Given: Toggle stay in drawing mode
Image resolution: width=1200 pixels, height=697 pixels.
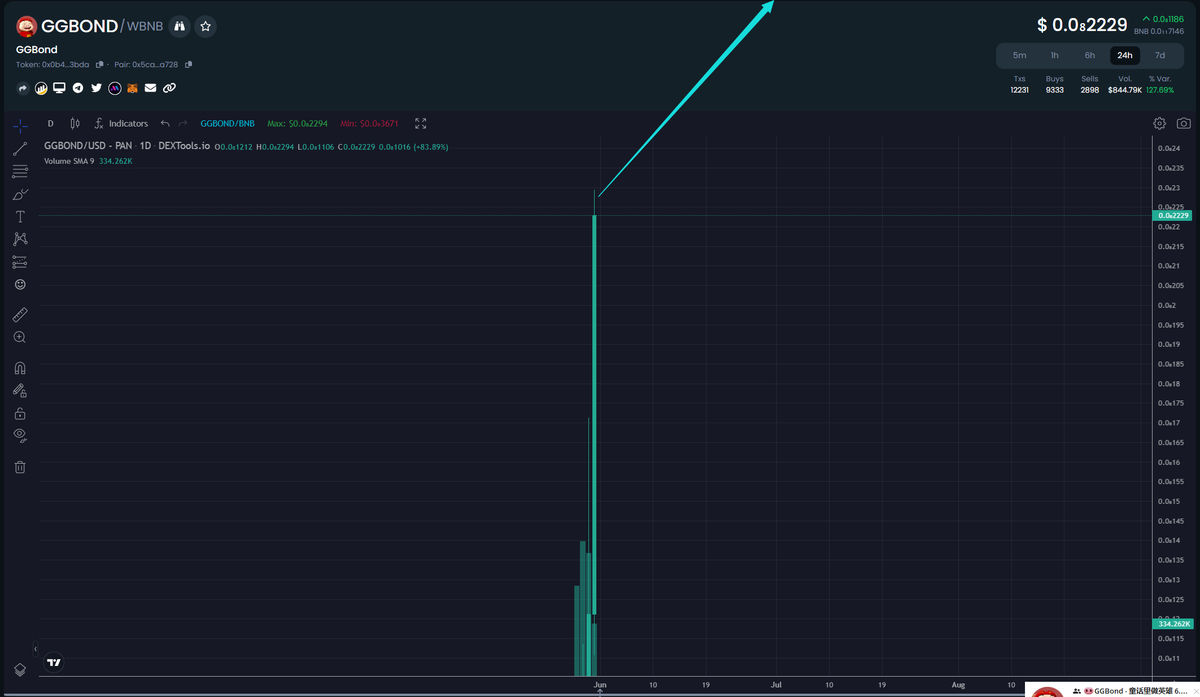Looking at the screenshot, I should (x=20, y=391).
